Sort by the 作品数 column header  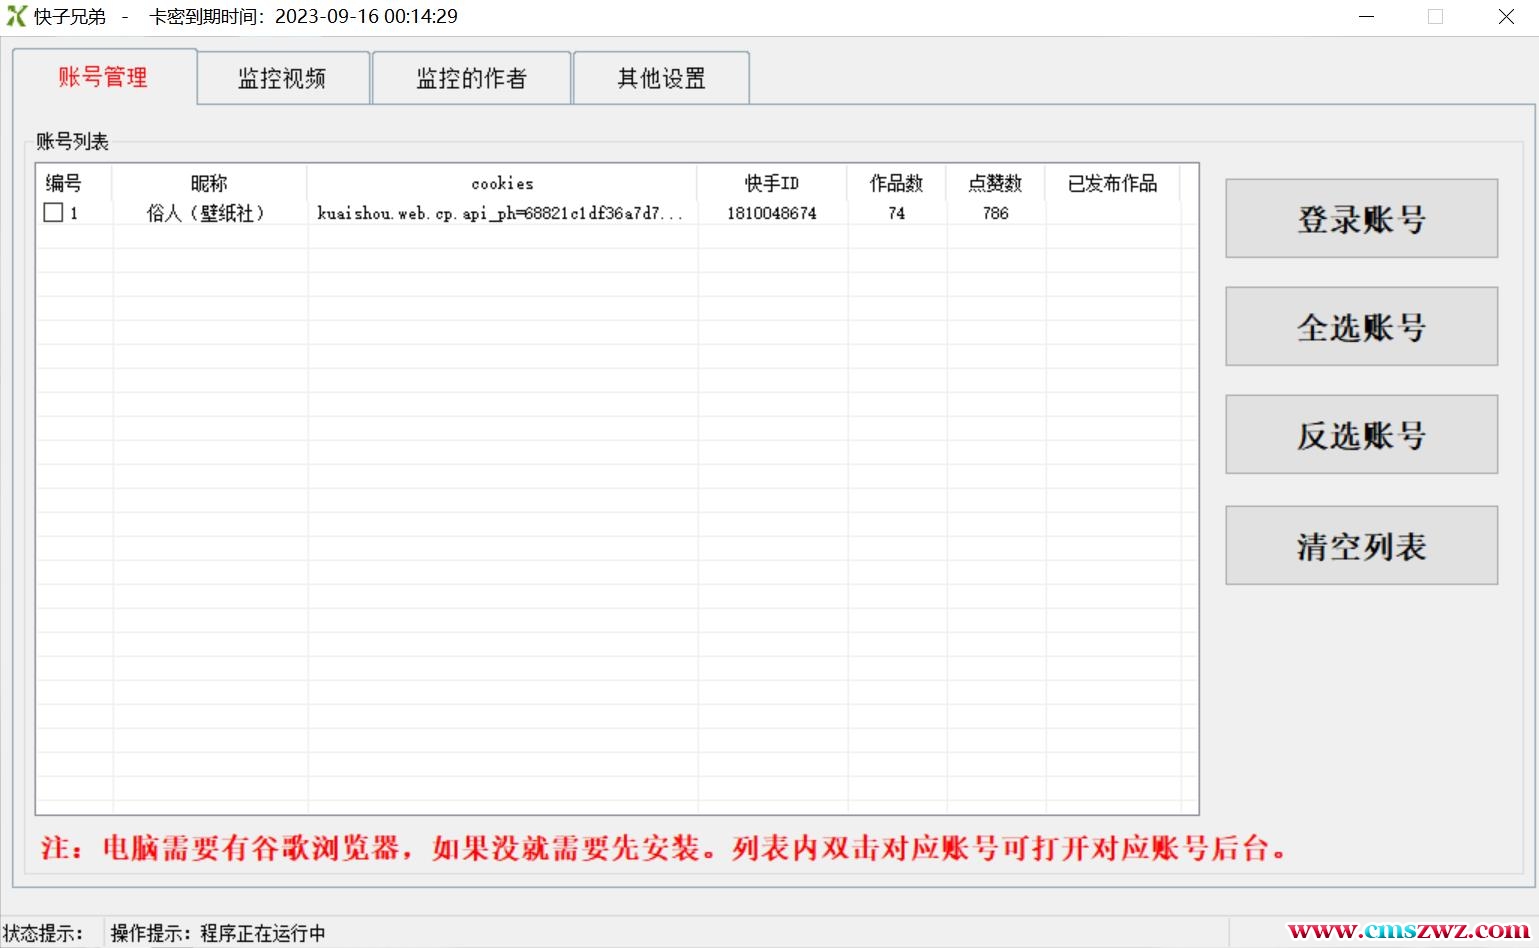pos(896,183)
